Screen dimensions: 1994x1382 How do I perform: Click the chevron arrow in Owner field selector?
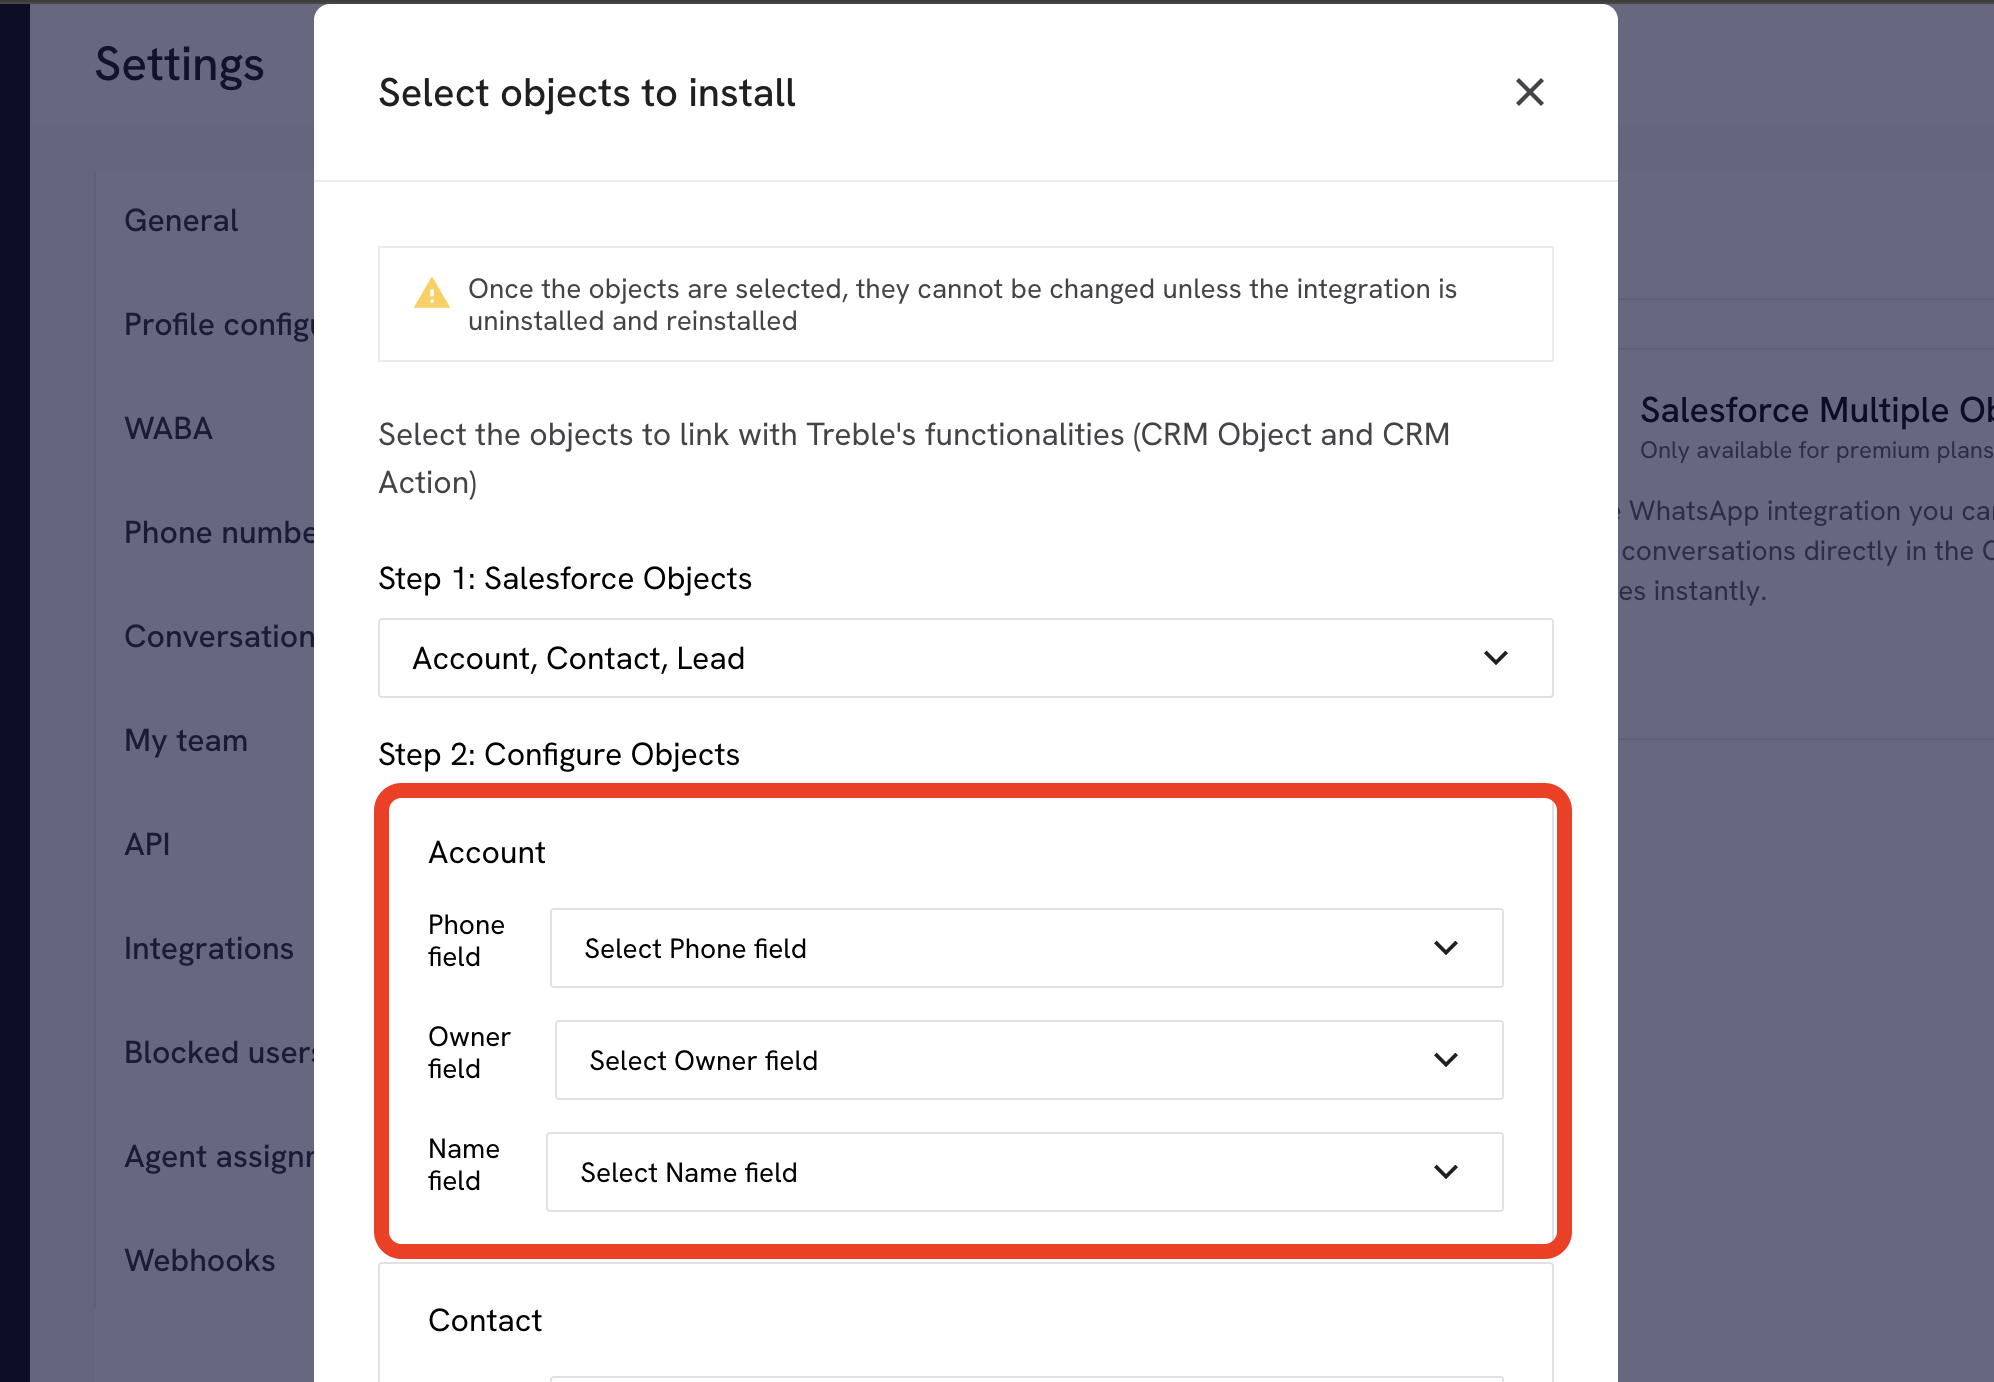pyautogui.click(x=1445, y=1060)
